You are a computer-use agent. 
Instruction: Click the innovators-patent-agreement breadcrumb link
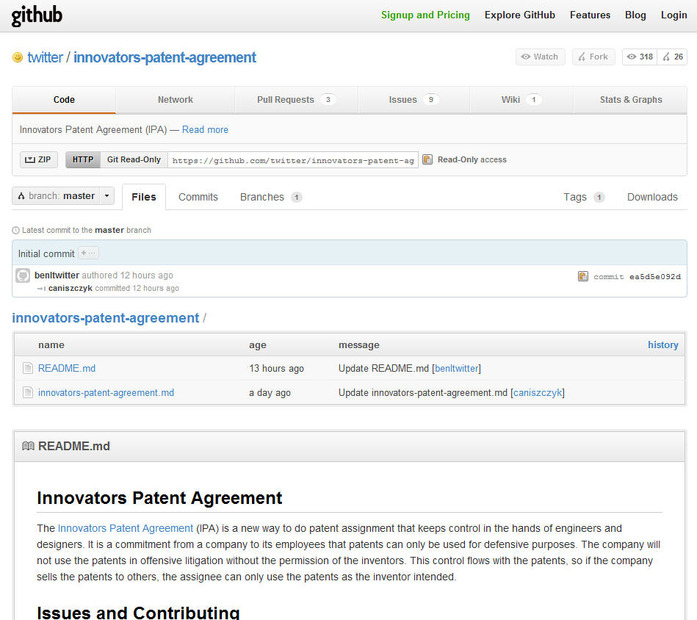pyautogui.click(x=105, y=318)
